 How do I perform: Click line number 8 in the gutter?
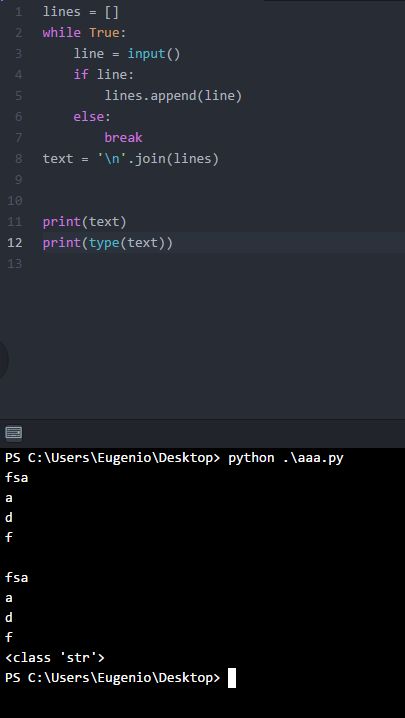point(18,159)
